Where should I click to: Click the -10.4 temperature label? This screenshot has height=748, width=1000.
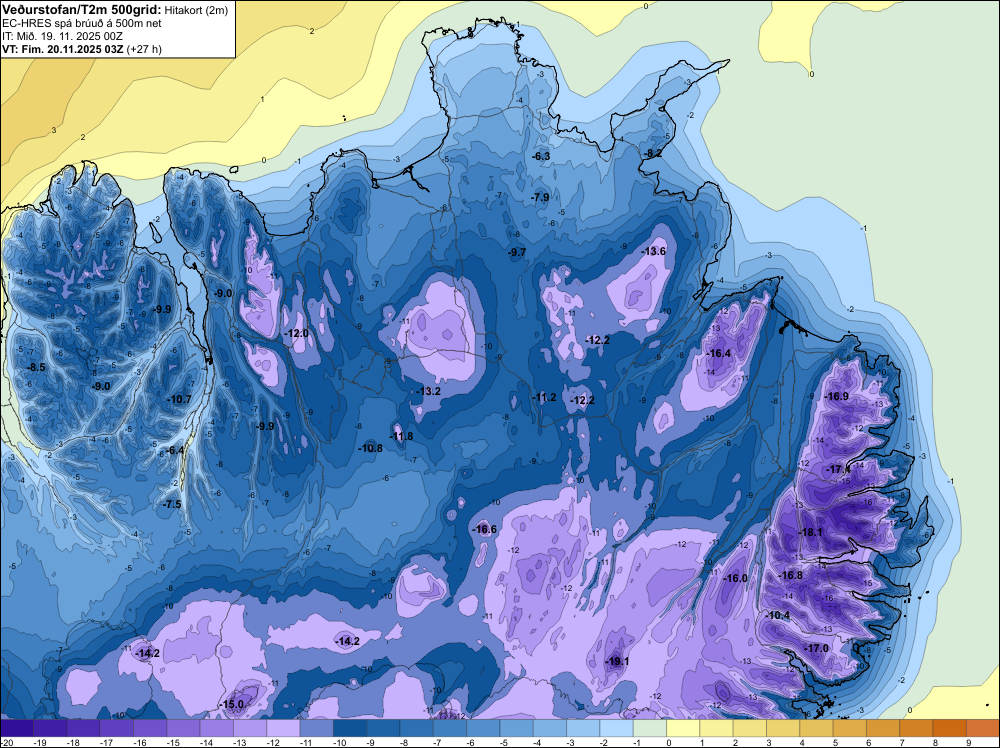777,615
